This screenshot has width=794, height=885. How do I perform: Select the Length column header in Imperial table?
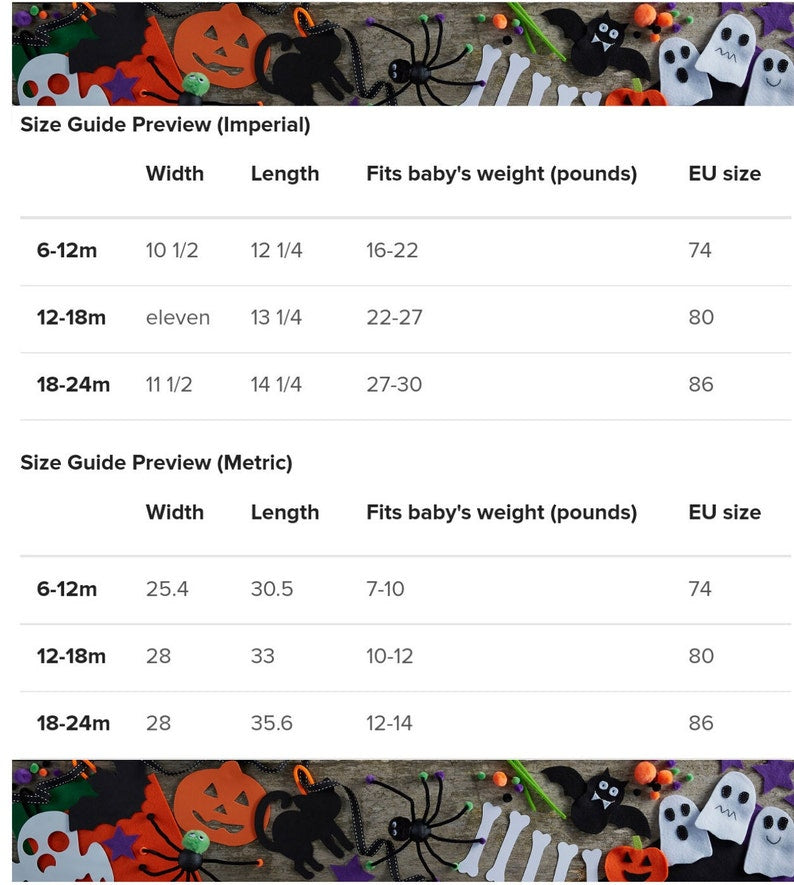[285, 174]
